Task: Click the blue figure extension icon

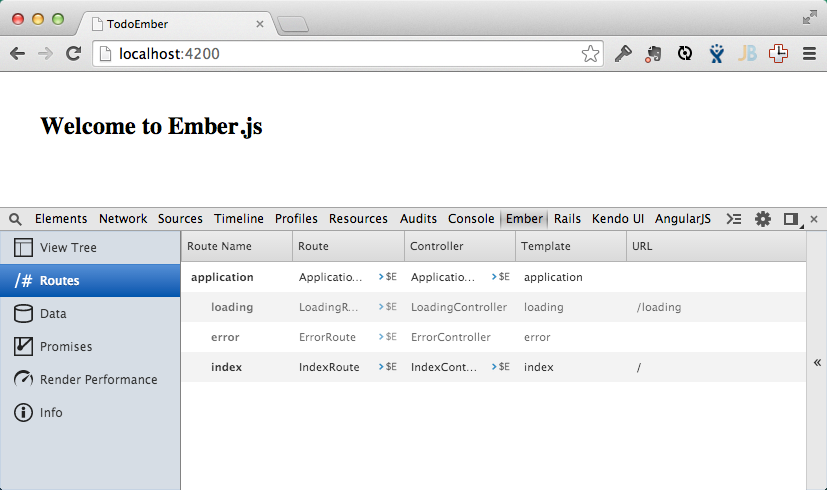Action: coord(716,53)
